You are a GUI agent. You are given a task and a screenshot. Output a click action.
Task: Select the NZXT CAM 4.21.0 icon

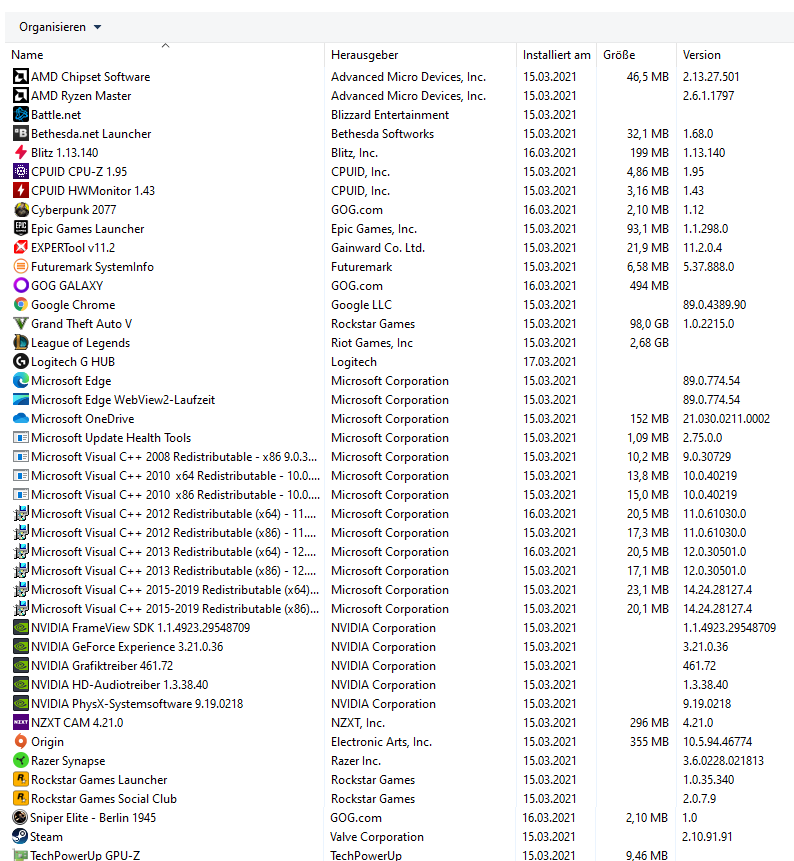[21, 723]
